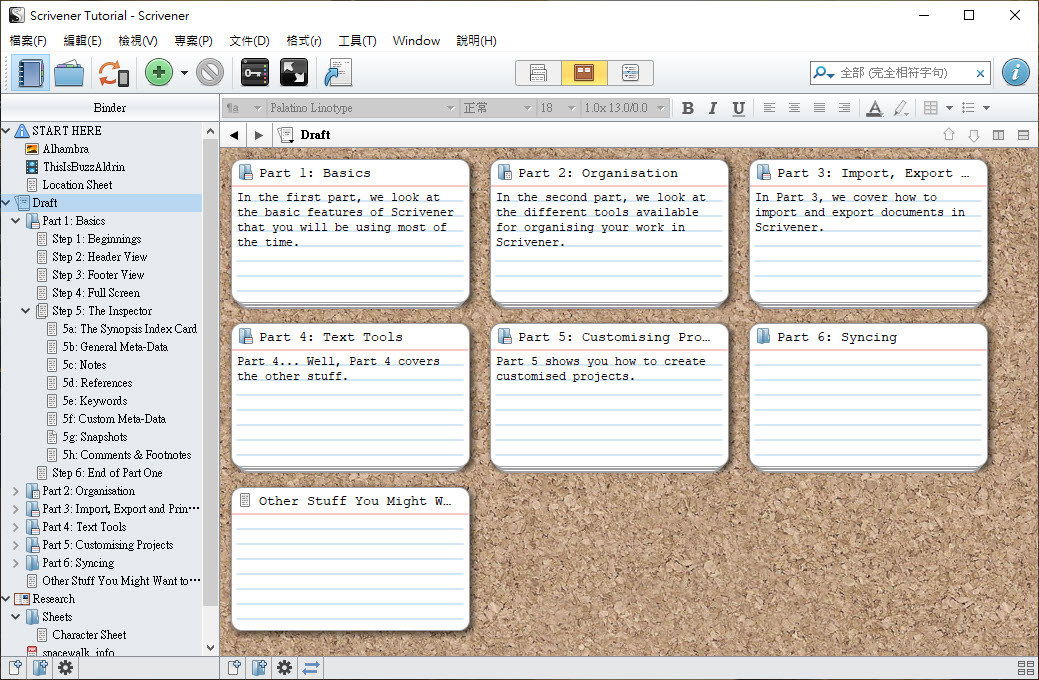Click the mobile sync icon
The width and height of the screenshot is (1039, 680).
[114, 73]
